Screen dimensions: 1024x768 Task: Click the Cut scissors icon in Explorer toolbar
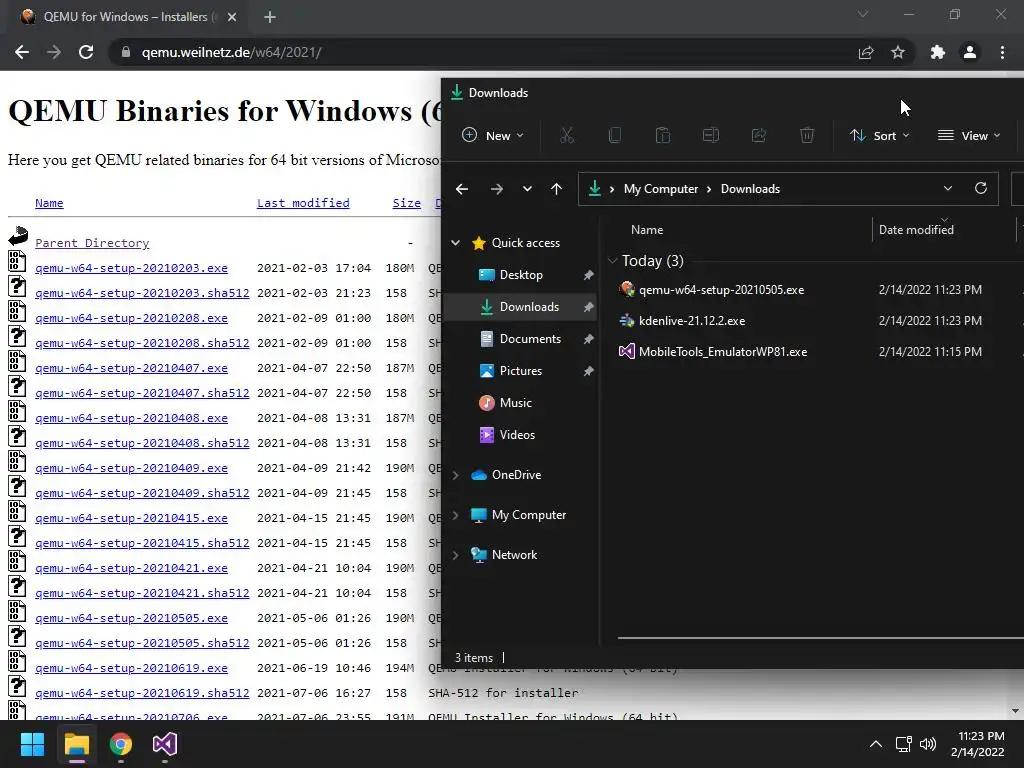click(567, 135)
